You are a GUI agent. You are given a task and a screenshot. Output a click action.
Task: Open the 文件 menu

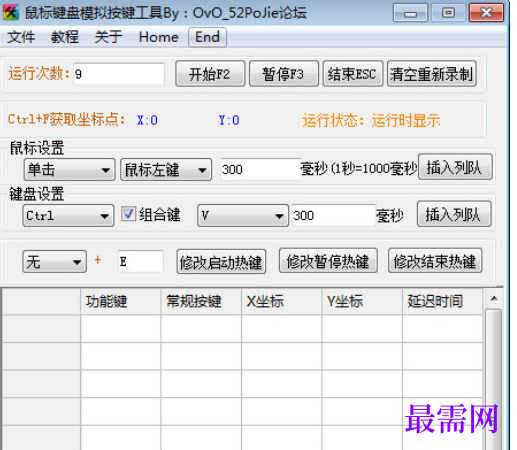pos(21,37)
